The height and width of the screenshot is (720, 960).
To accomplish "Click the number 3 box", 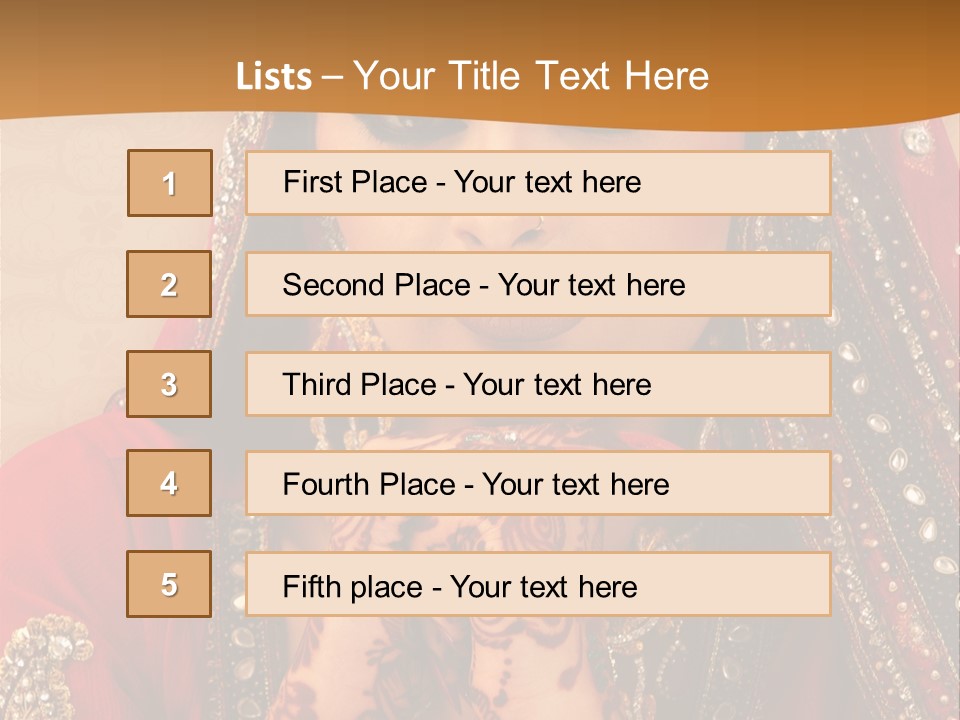I will click(x=169, y=384).
